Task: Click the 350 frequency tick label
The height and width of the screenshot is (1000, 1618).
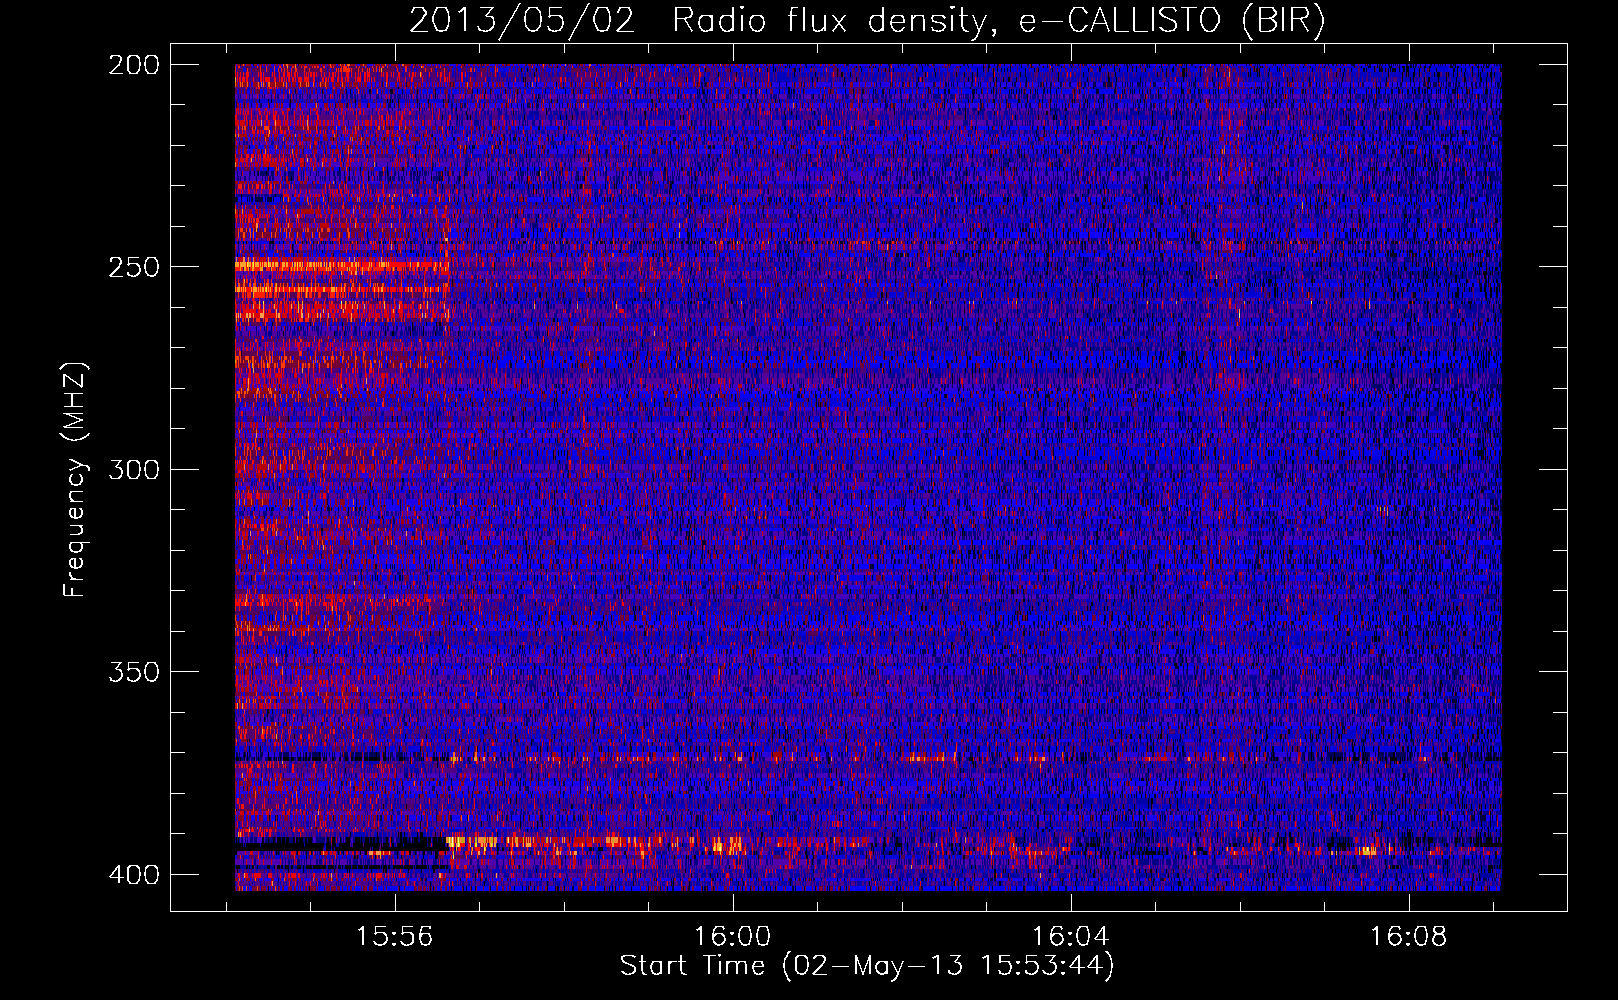Action: point(133,672)
